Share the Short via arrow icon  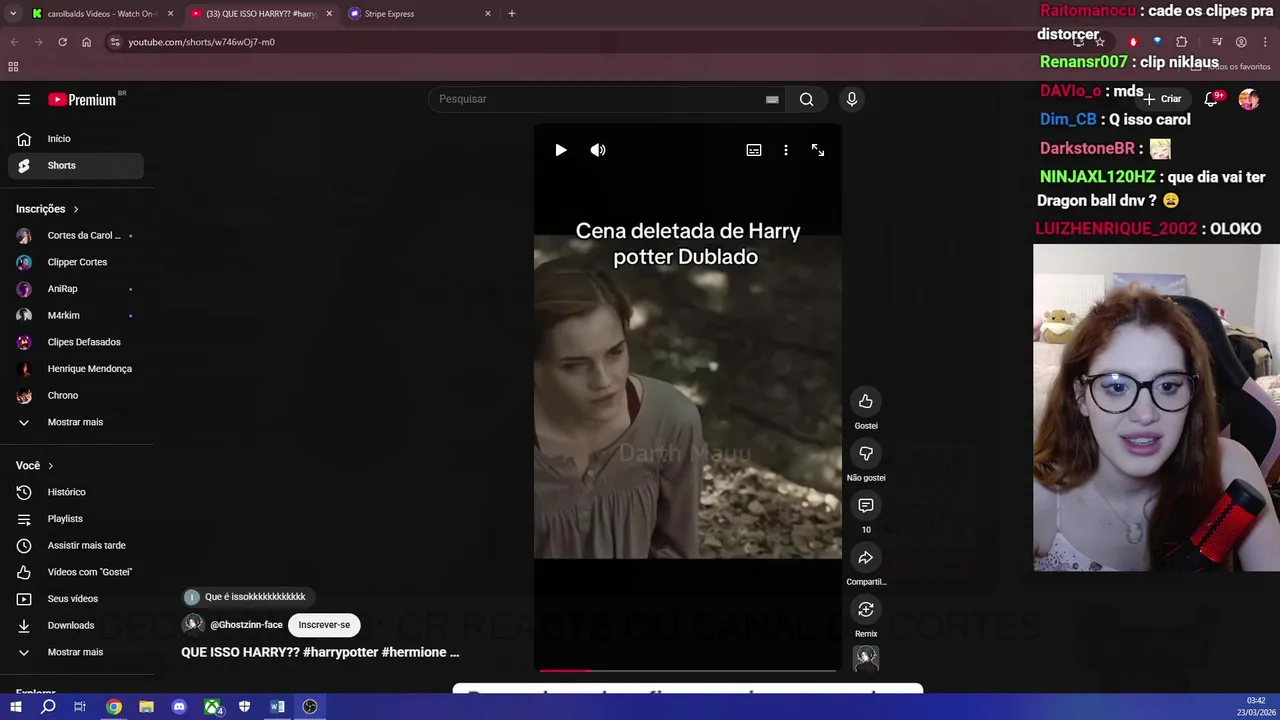(866, 557)
